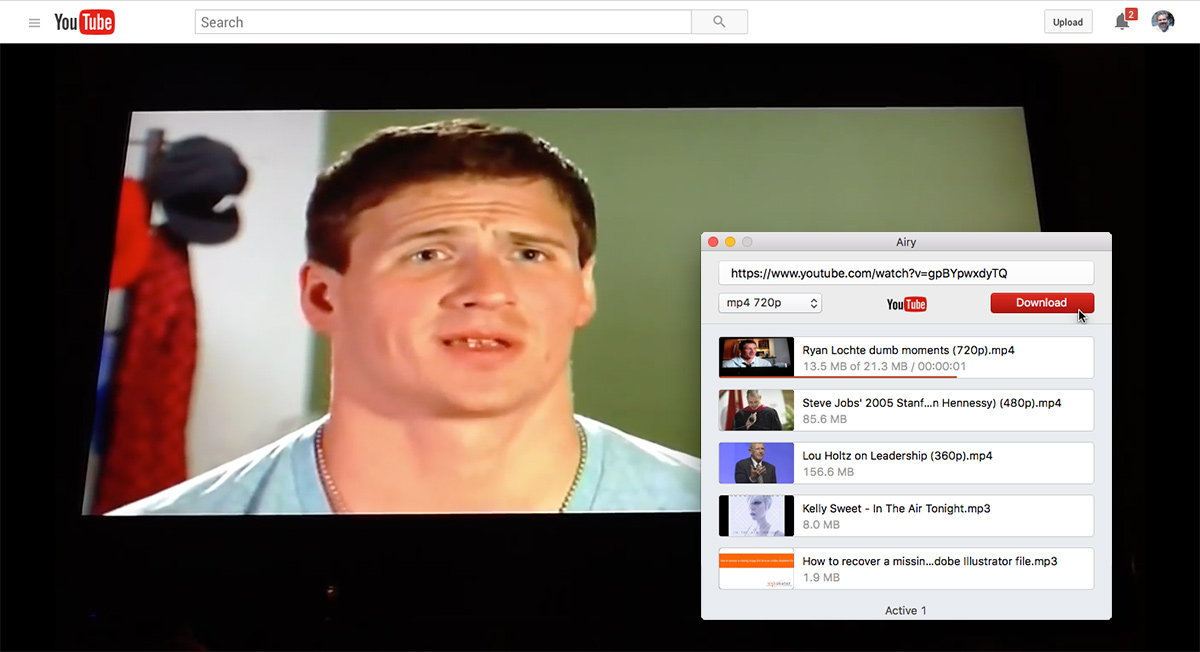Click the Upload button on YouTube
The image size is (1200, 652).
(1068, 22)
